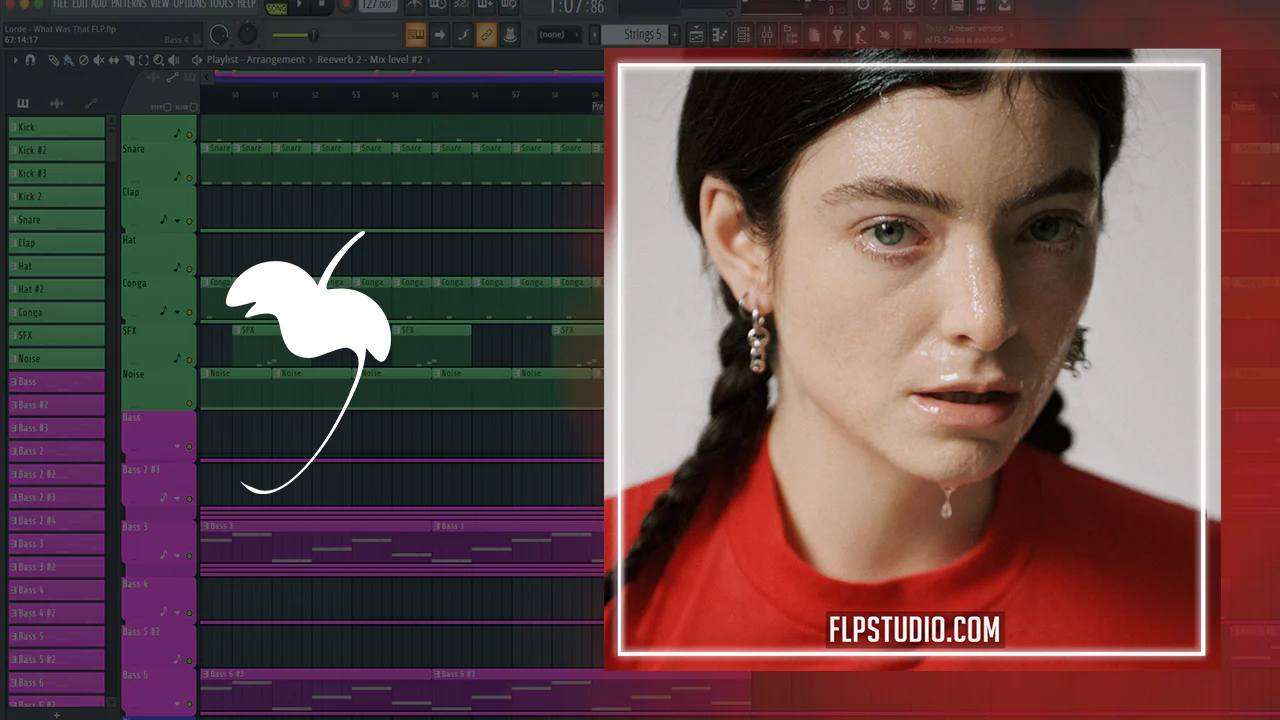
Task: Expand the Bass 2 #3 track dropdown arrow
Action: 178,498
